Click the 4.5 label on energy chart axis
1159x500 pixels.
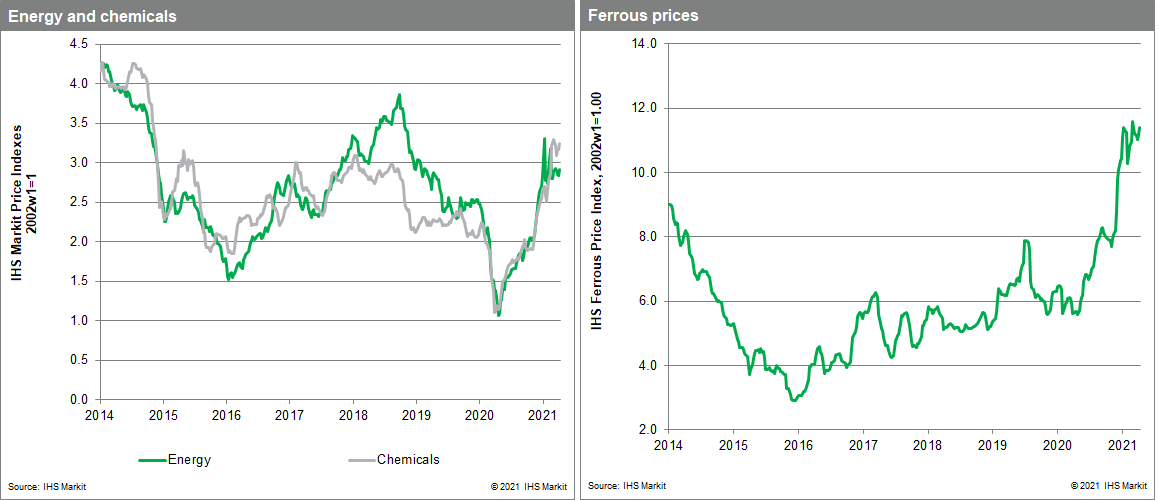(x=80, y=44)
